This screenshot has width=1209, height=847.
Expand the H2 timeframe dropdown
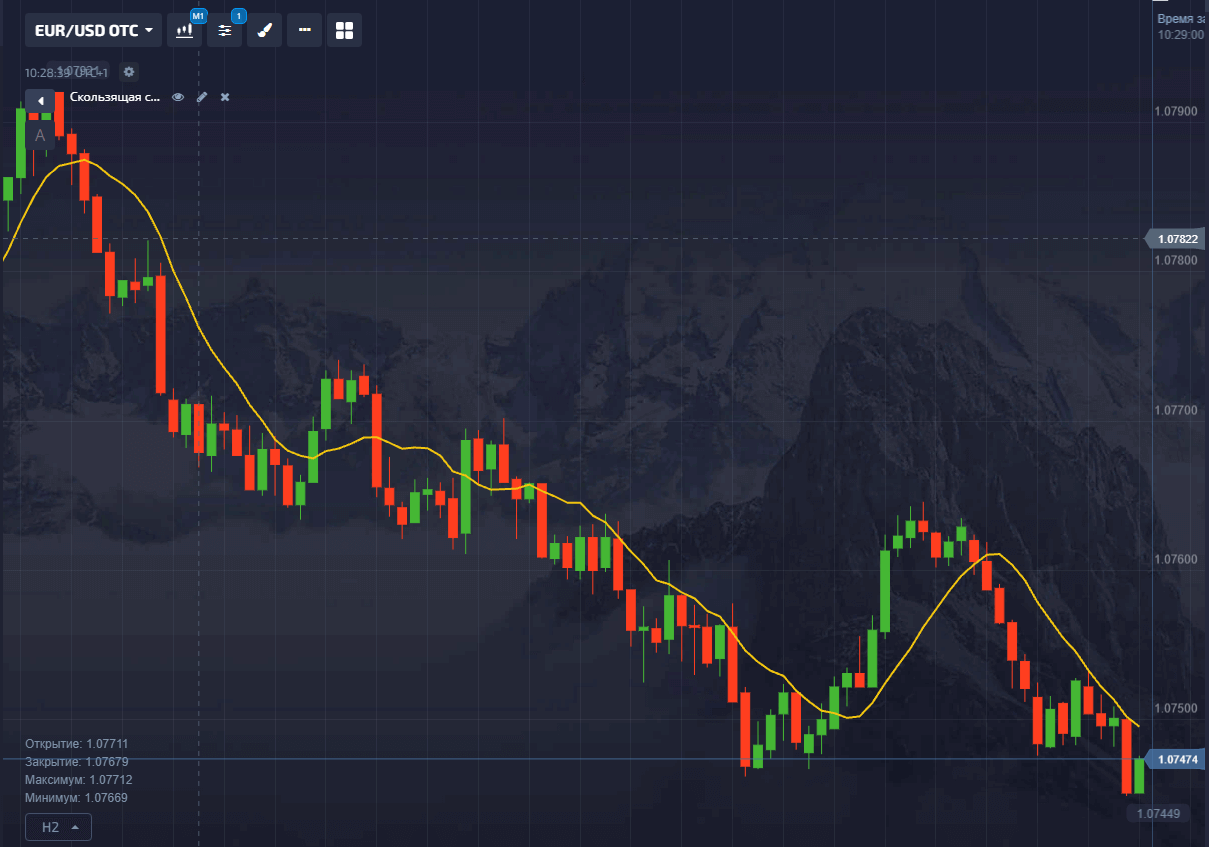coord(59,827)
